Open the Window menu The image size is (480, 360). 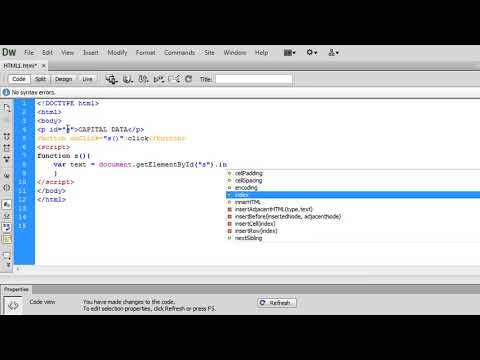(235, 53)
